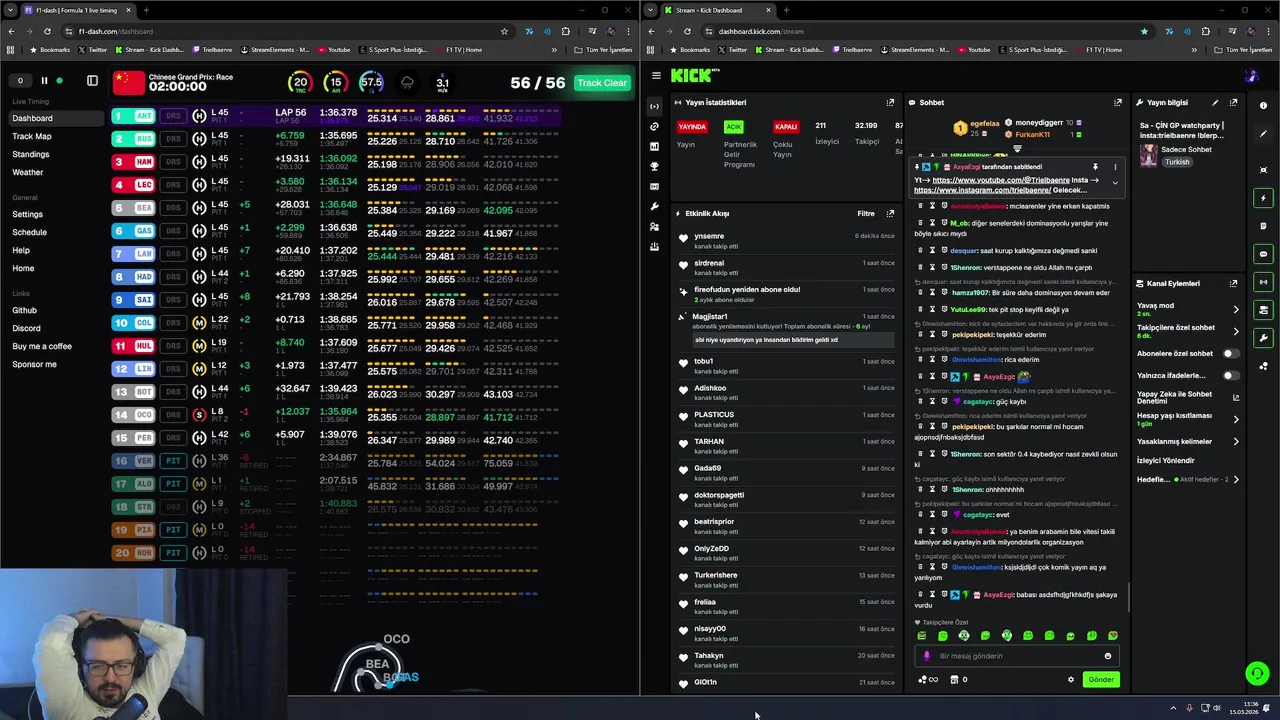The width and height of the screenshot is (1280, 720).
Task: Edit stream info with the pencil icon
Action: (x=1215, y=102)
